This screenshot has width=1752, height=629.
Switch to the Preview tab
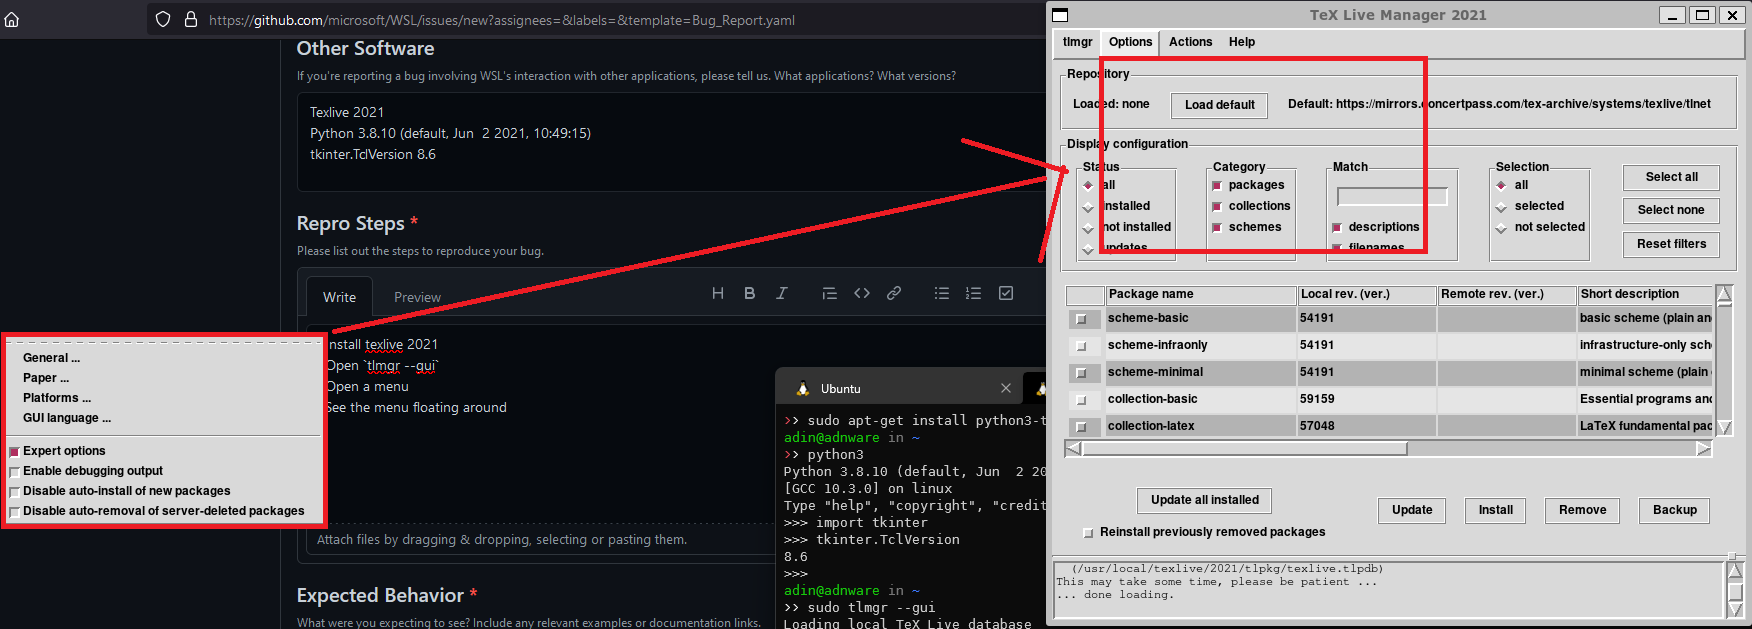[x=417, y=297]
